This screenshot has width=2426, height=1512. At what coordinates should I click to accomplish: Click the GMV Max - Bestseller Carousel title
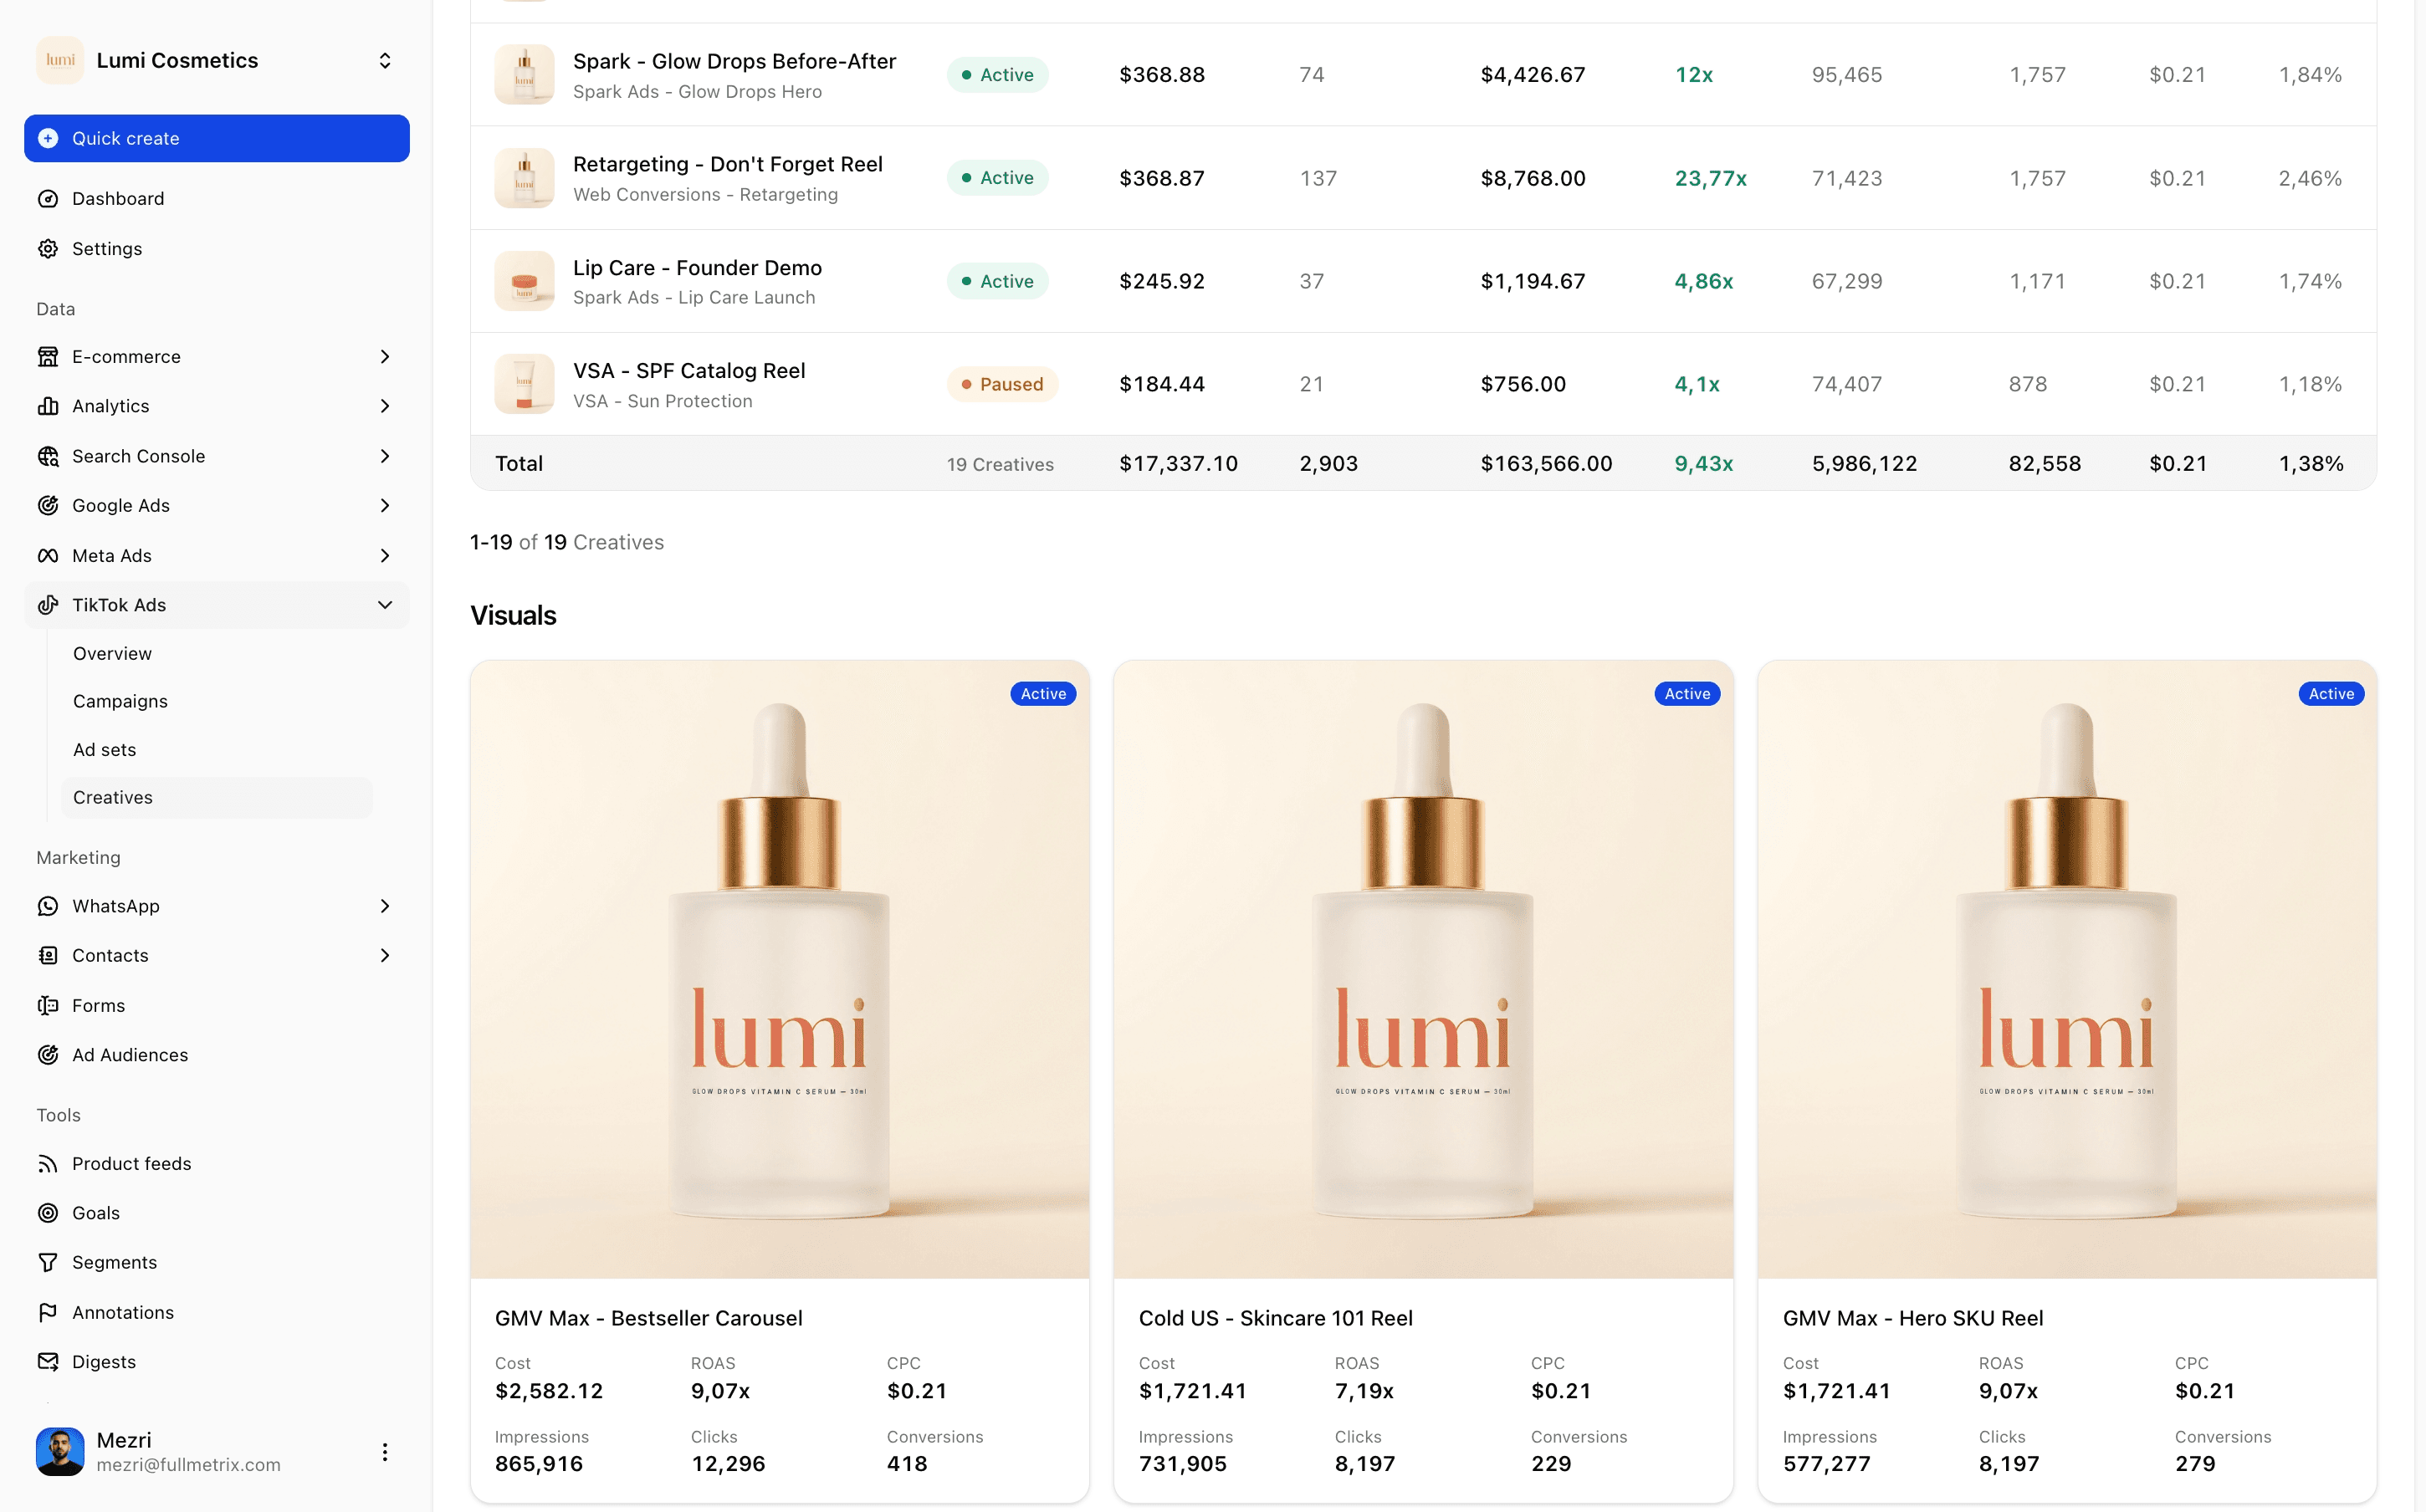(x=649, y=1318)
